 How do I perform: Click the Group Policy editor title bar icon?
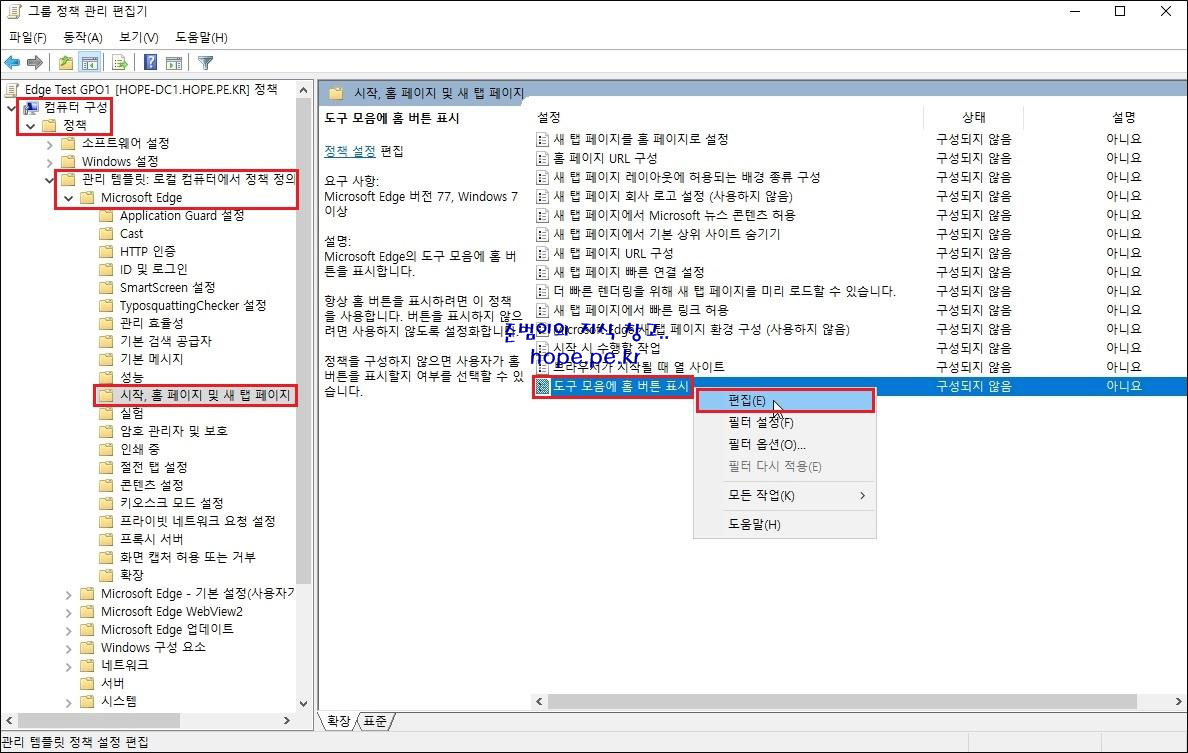click(13, 11)
